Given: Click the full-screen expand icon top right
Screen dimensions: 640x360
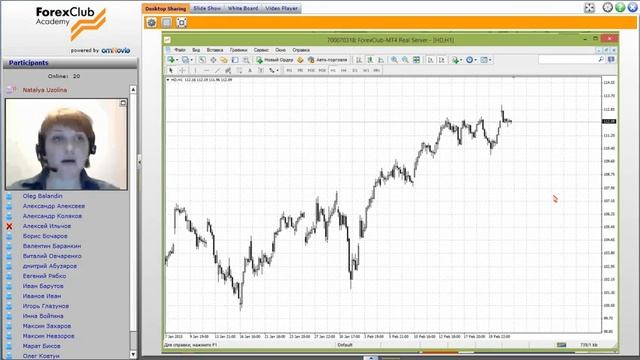Looking at the screenshot, I should (x=589, y=8).
